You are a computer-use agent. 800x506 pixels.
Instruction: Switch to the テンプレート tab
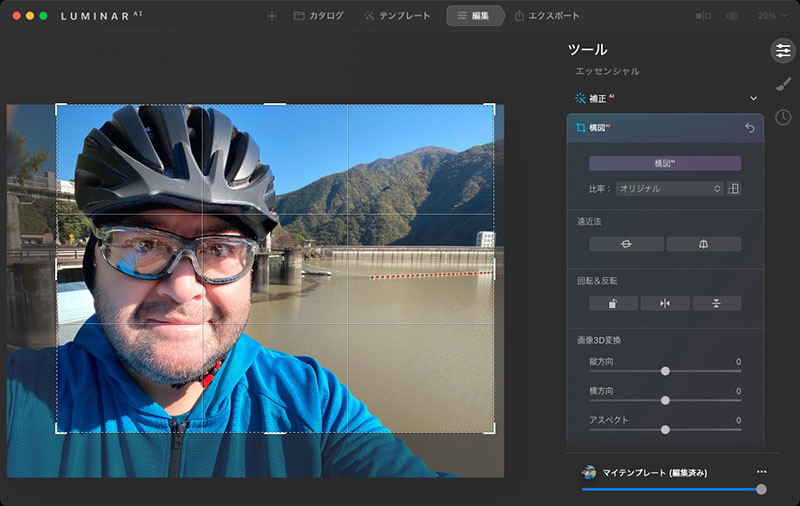click(396, 16)
